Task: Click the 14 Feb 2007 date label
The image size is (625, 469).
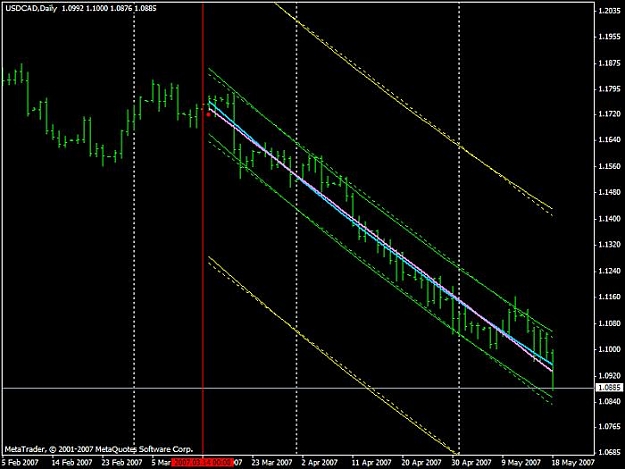Action: point(72,463)
